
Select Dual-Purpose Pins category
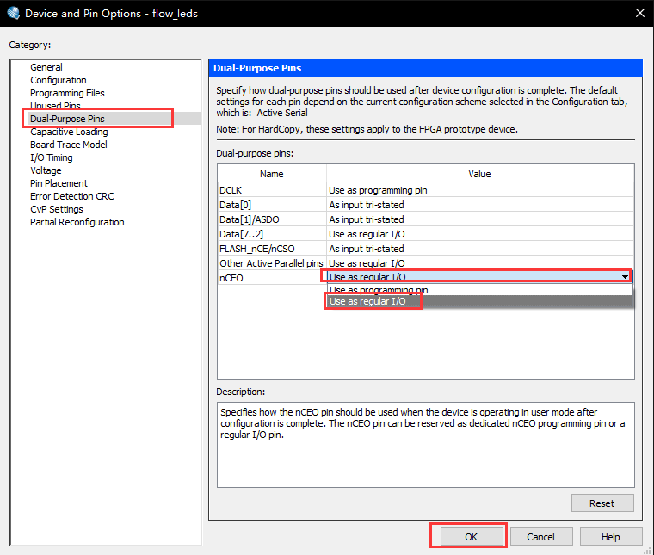(67, 118)
